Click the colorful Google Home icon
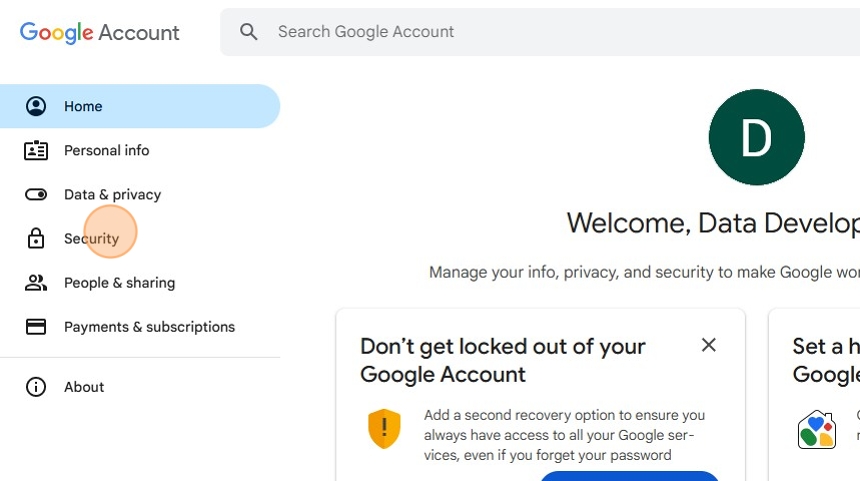Viewport: 860px width, 481px height. coord(816,430)
